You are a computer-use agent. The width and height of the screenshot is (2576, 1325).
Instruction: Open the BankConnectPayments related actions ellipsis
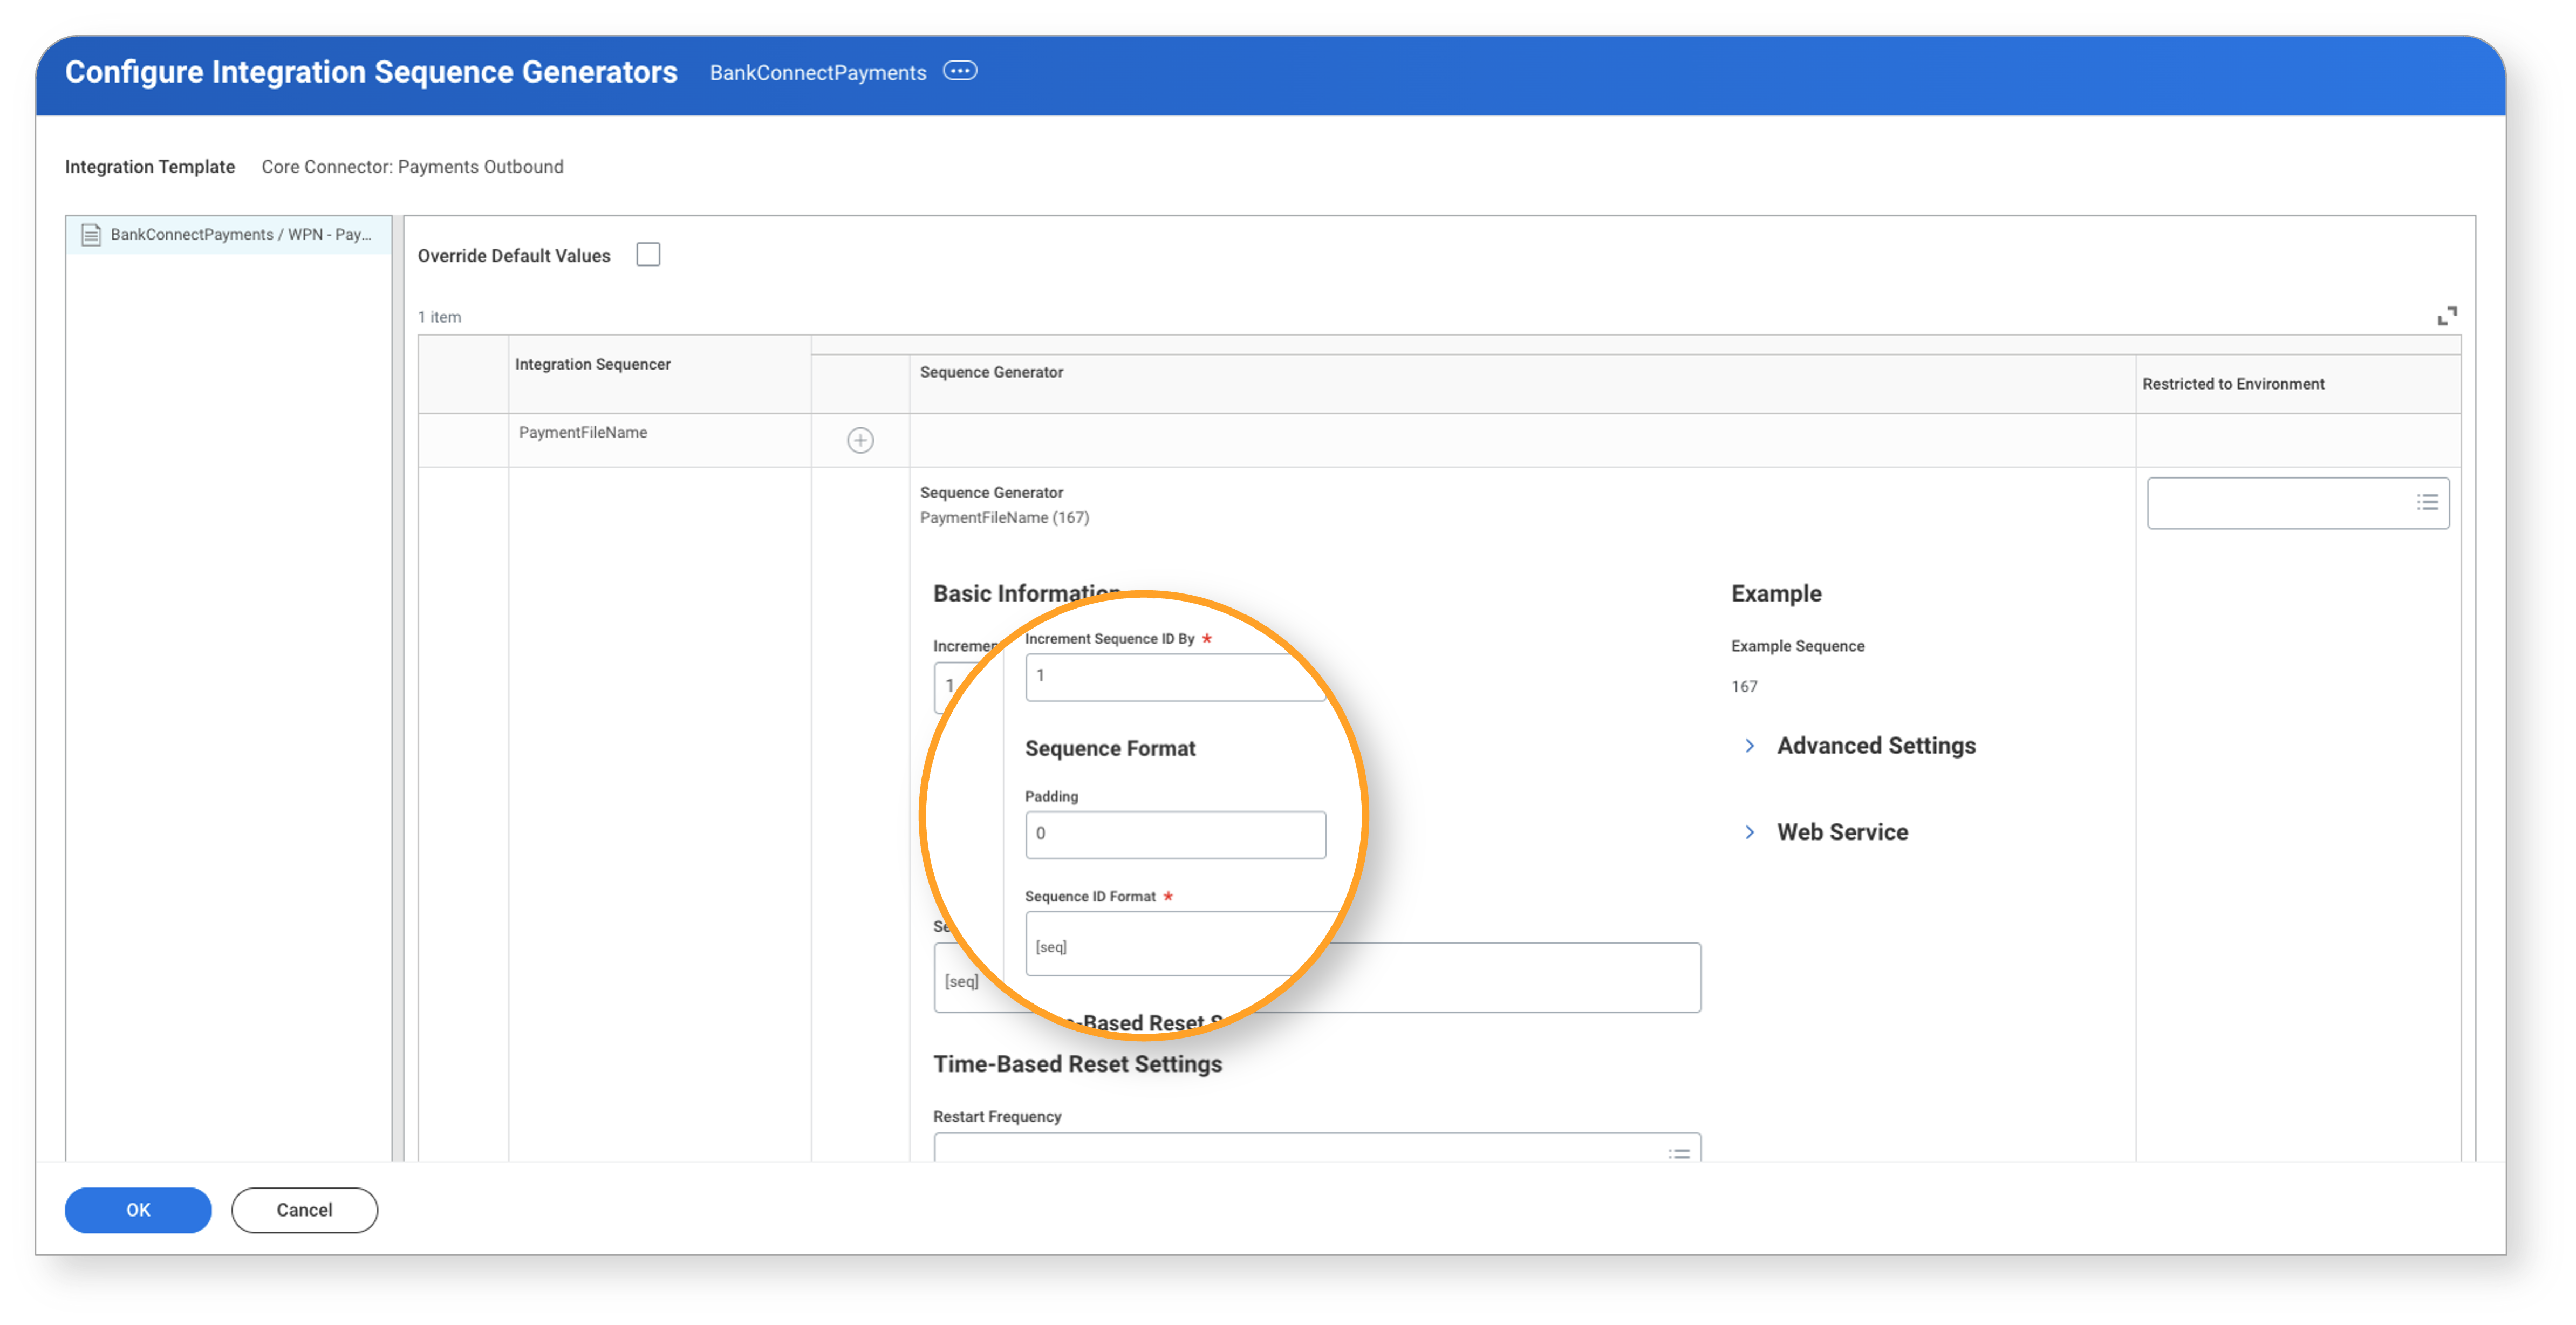click(x=959, y=71)
